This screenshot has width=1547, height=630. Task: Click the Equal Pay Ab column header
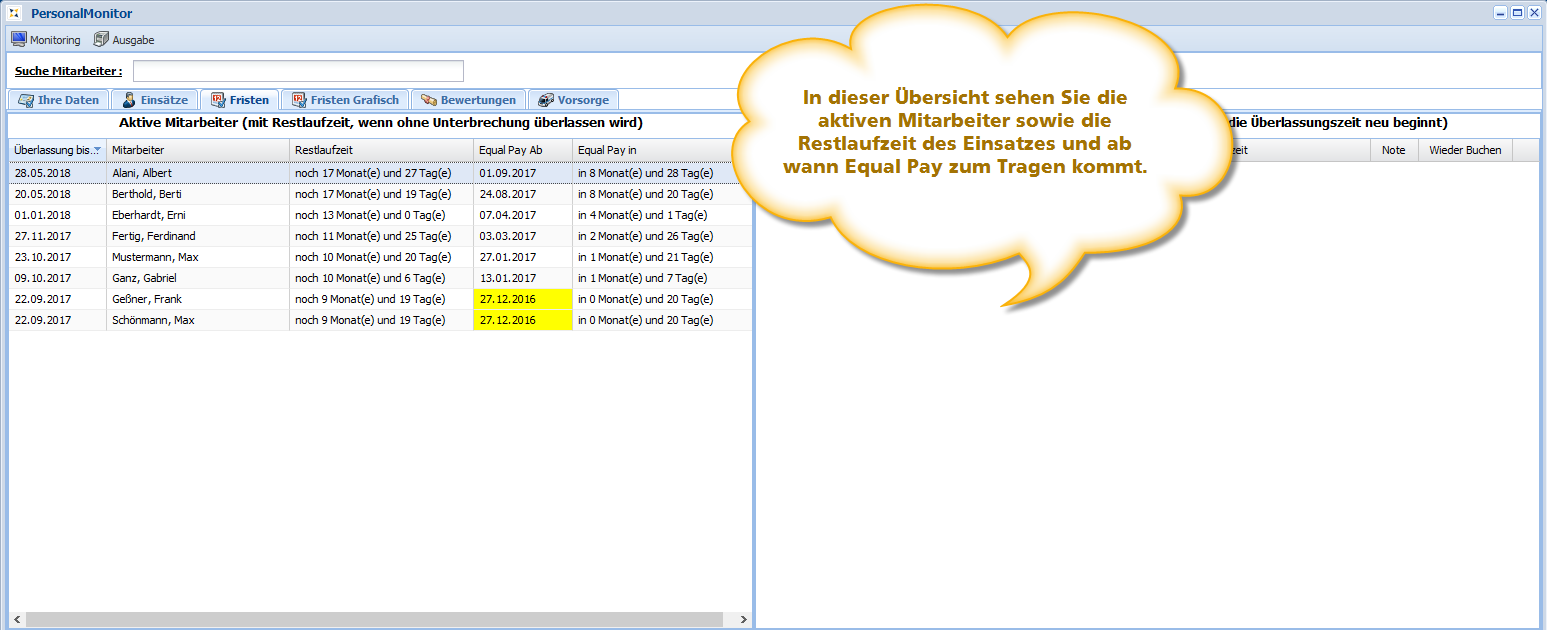tap(522, 150)
